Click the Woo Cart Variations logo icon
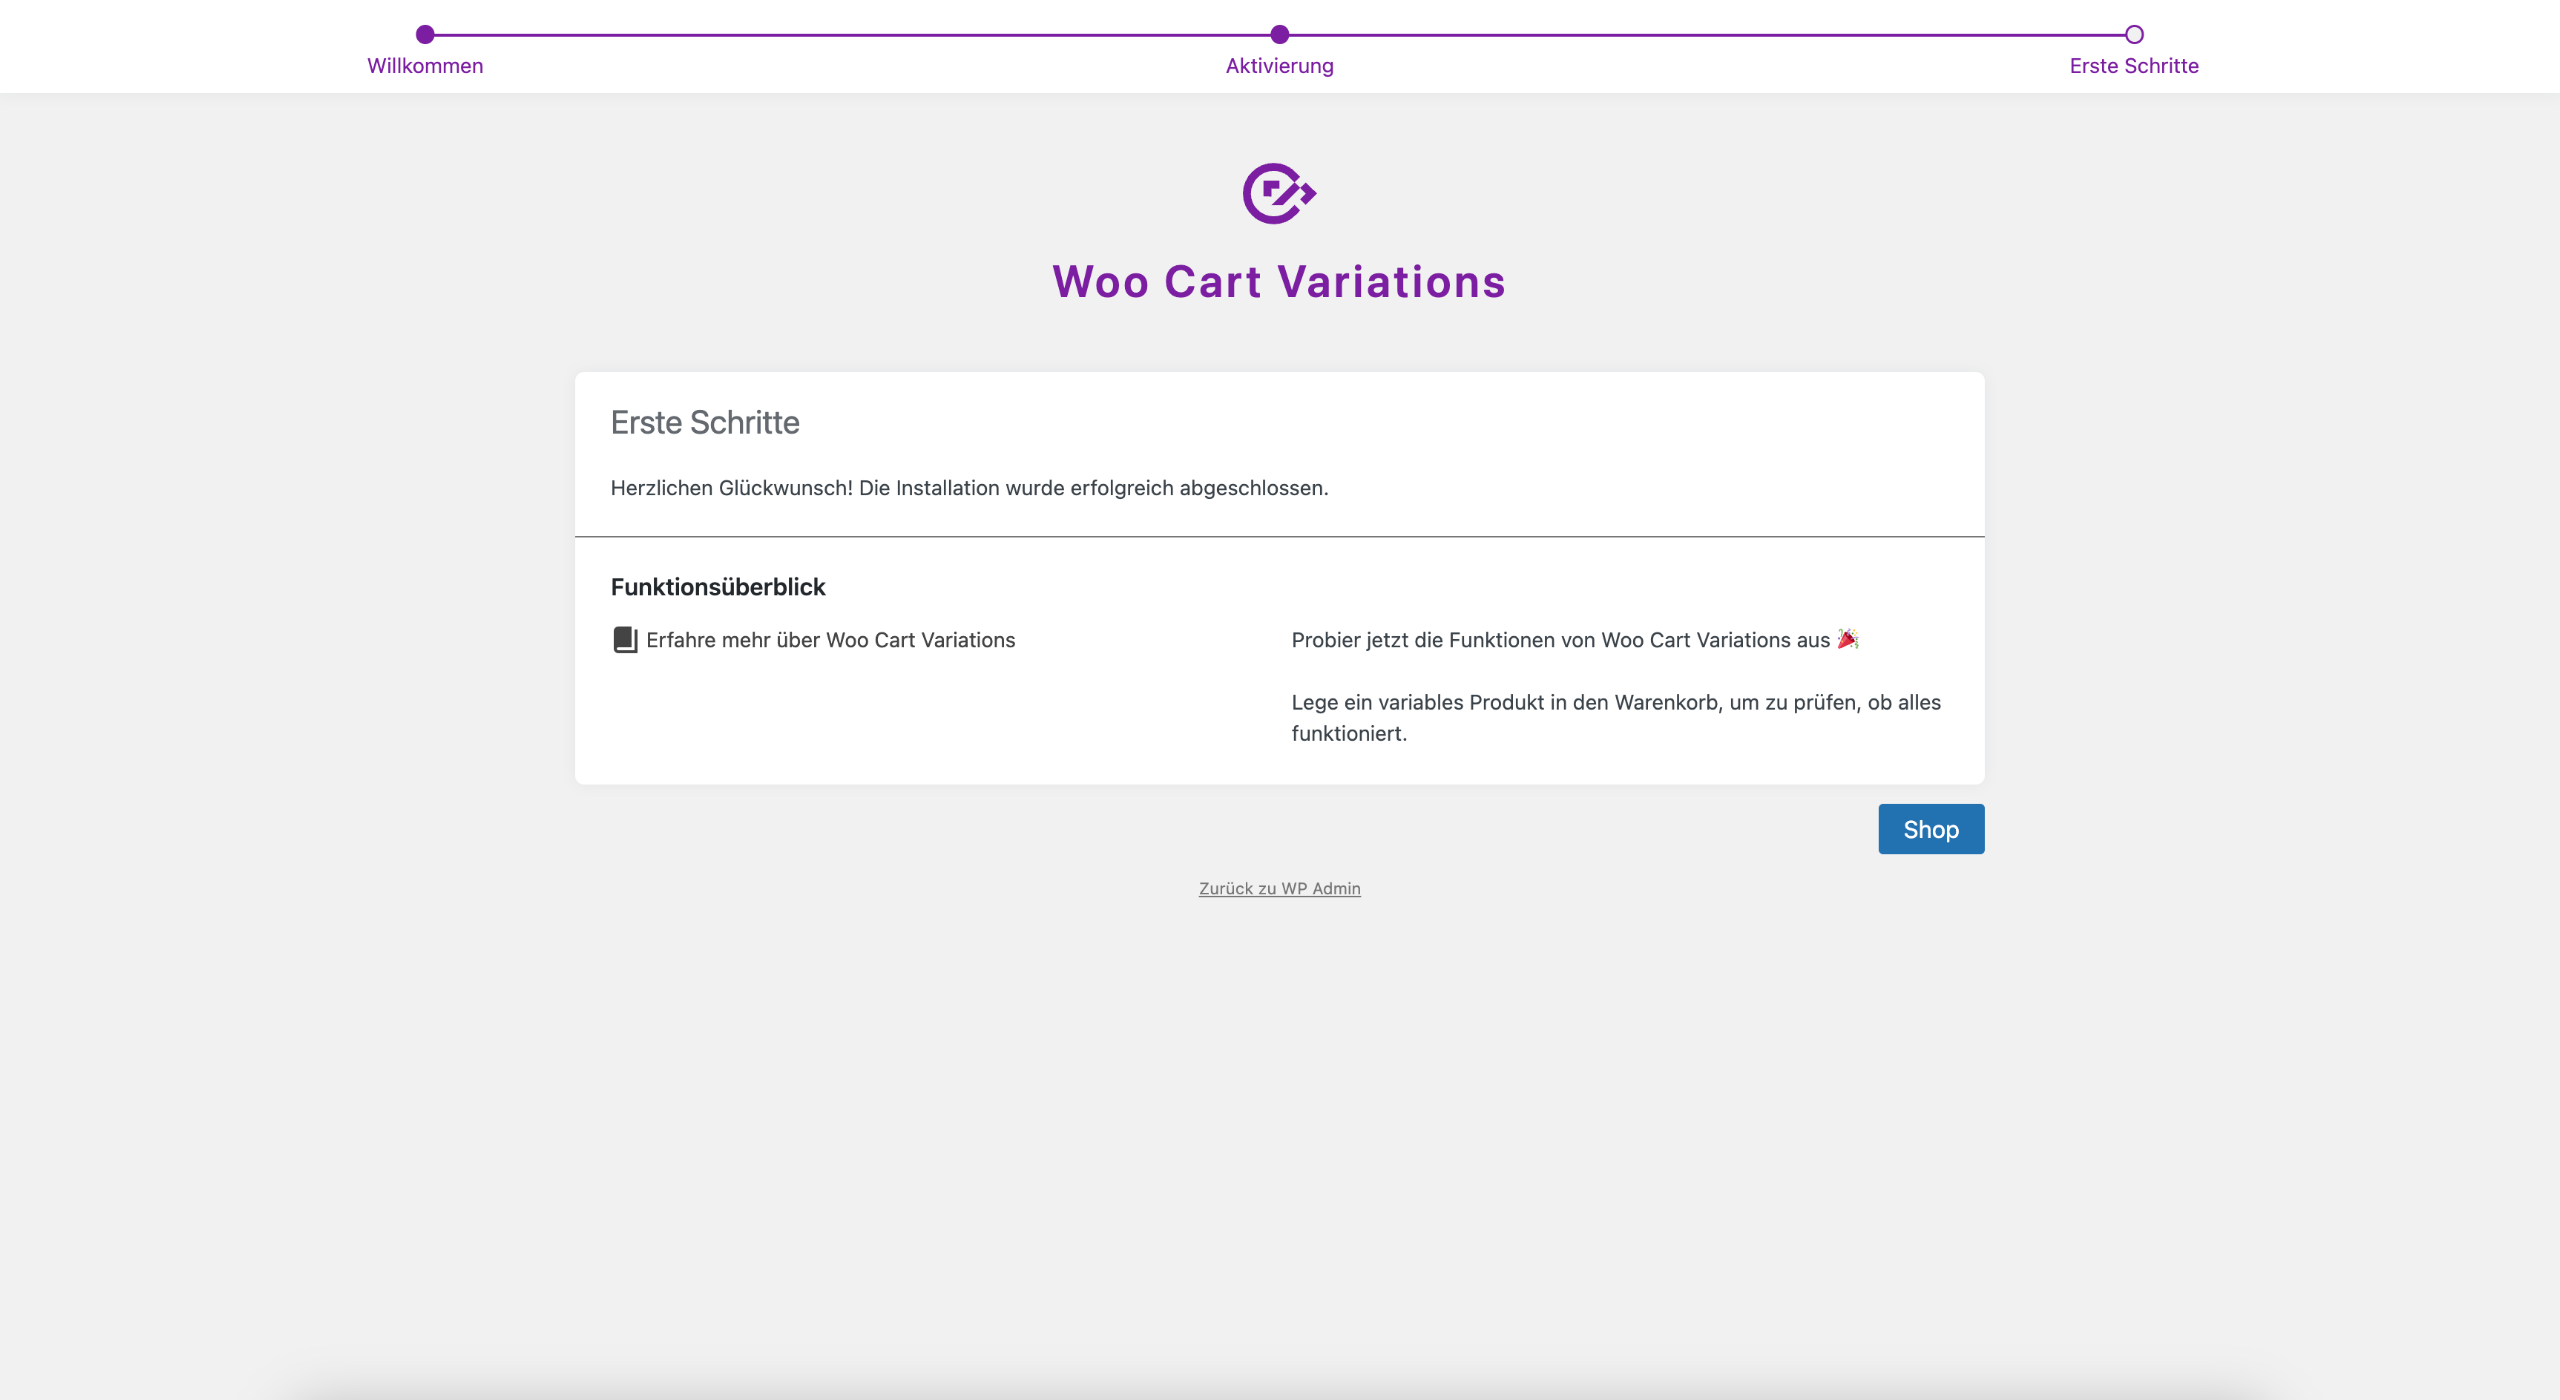 pos(1279,193)
